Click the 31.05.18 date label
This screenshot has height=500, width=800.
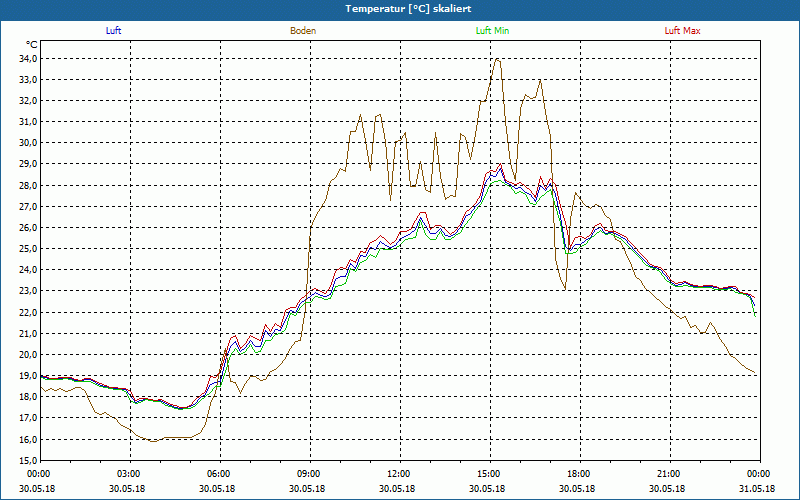click(x=758, y=488)
